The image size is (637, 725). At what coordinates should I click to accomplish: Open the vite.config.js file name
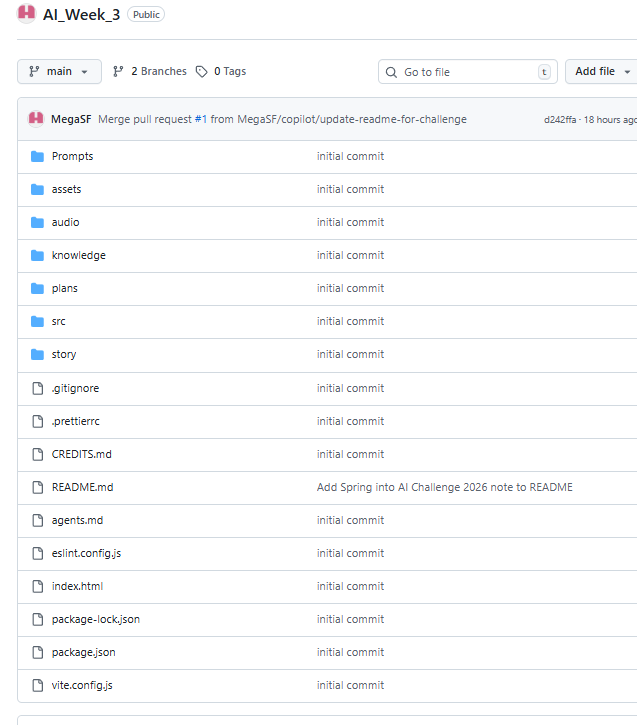82,685
